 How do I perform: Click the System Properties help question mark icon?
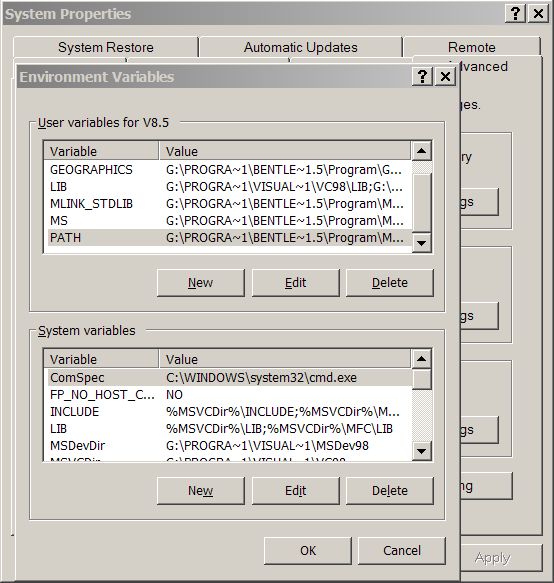click(x=515, y=14)
